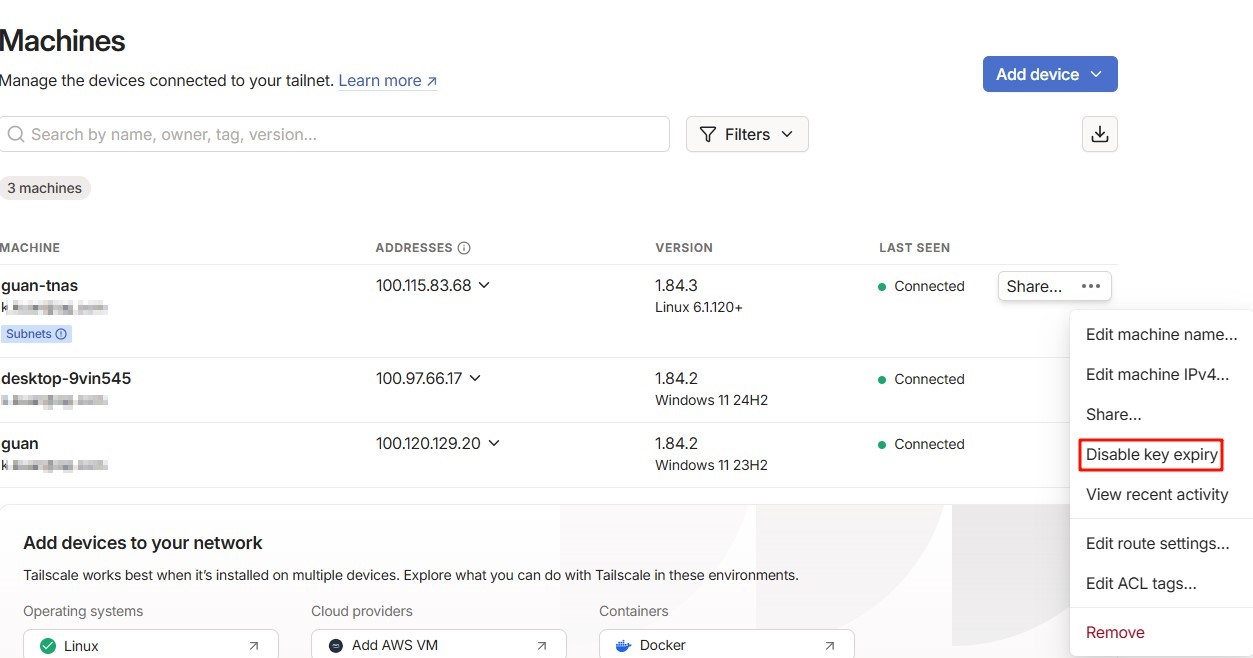The image size is (1253, 658).
Task: Click the info icon in Subnets badge
Action: coord(61,334)
